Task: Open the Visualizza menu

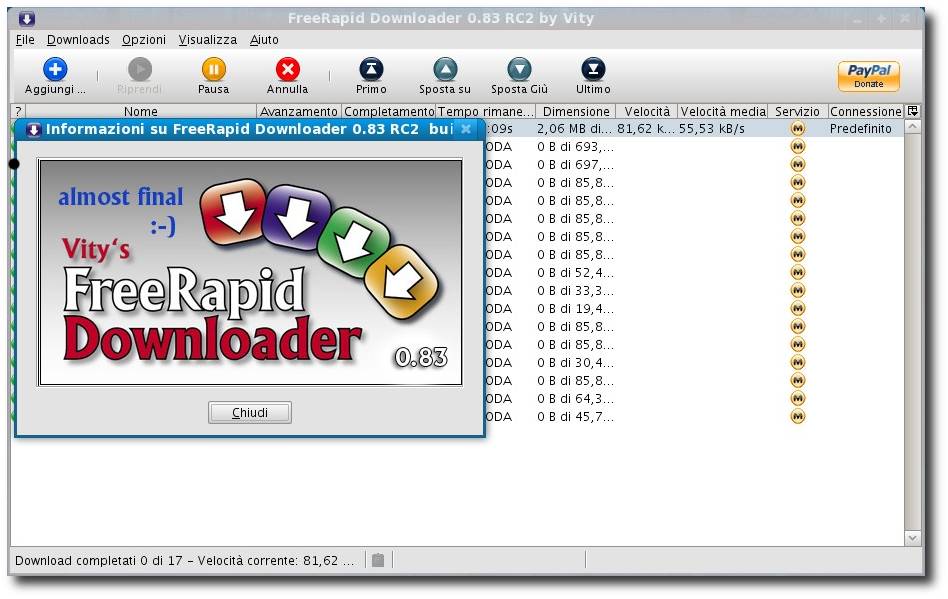Action: click(207, 39)
